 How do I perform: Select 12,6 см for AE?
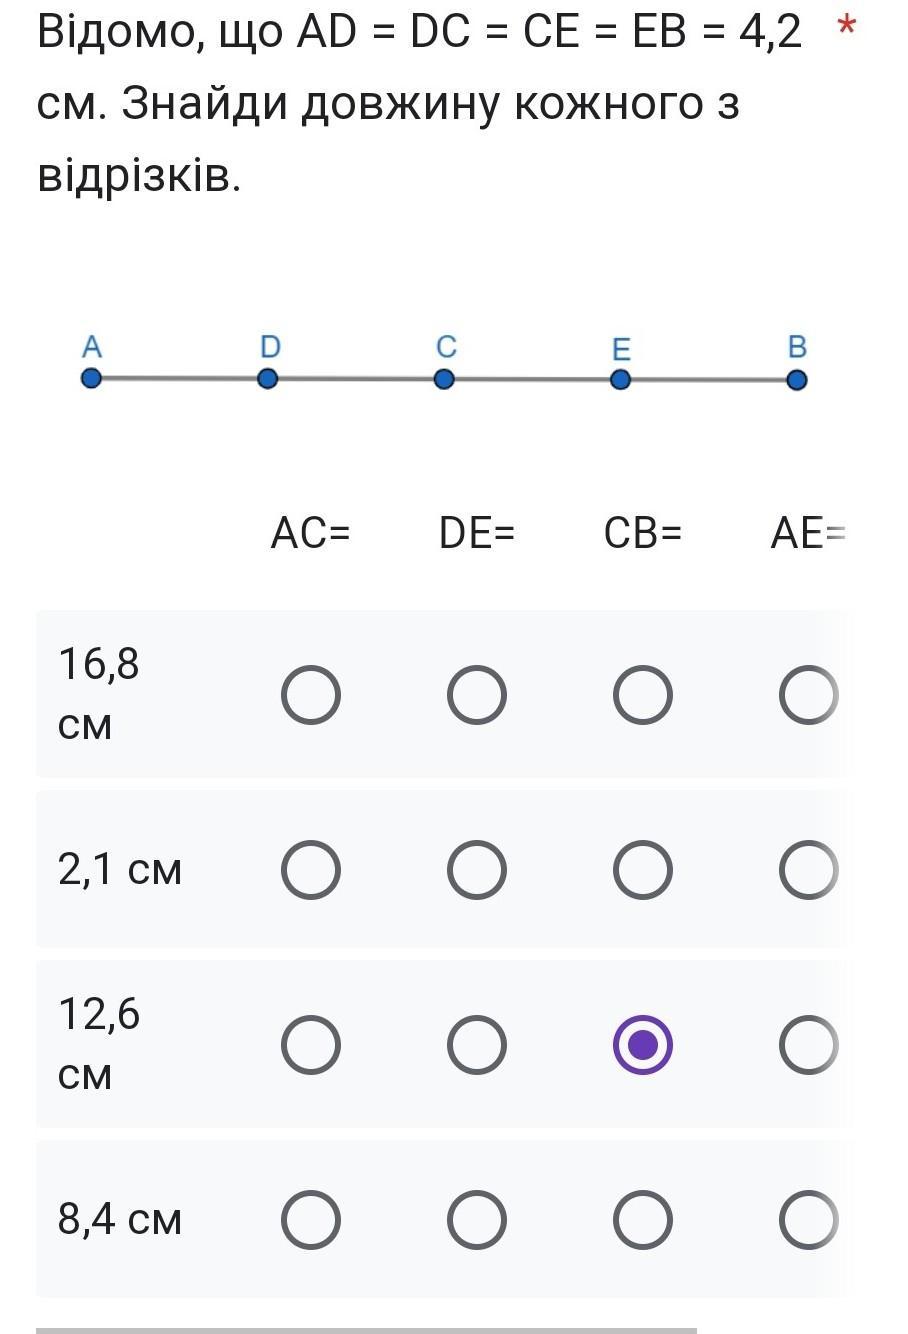pos(808,1045)
